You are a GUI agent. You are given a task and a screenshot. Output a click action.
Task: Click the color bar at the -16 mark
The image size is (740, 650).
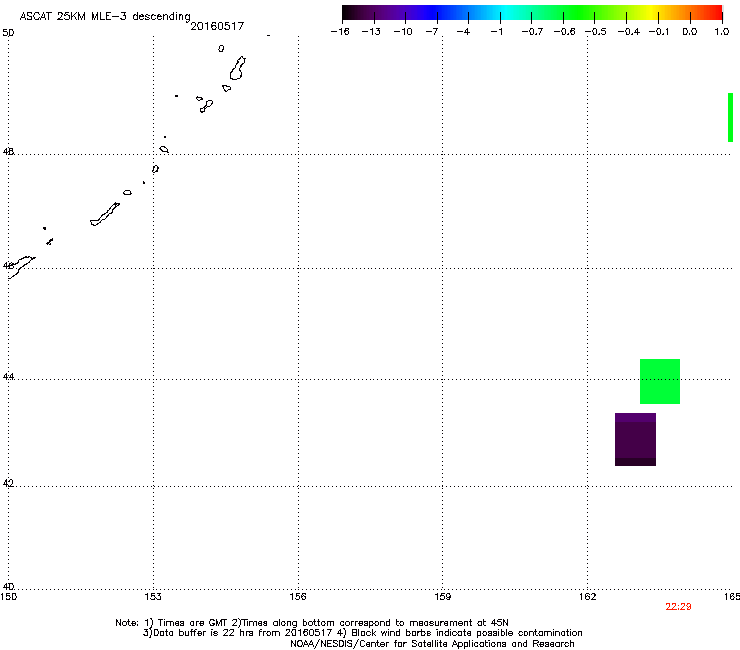tap(343, 13)
